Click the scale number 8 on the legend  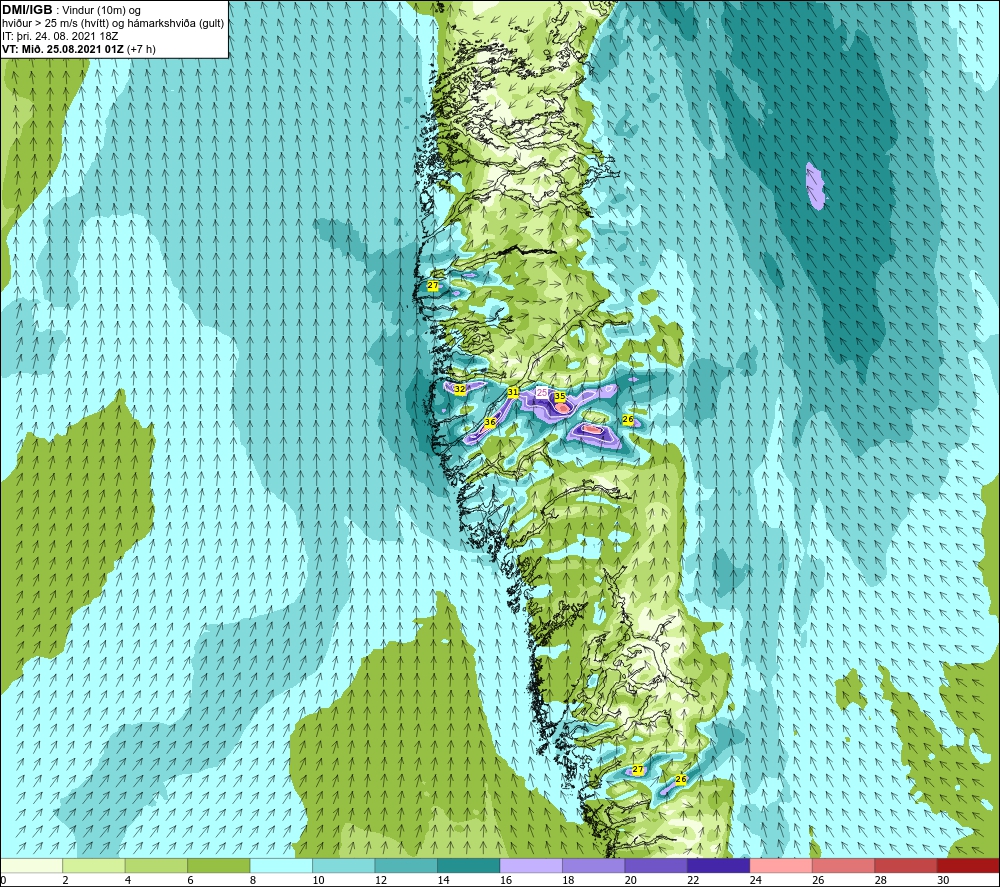[x=253, y=880]
